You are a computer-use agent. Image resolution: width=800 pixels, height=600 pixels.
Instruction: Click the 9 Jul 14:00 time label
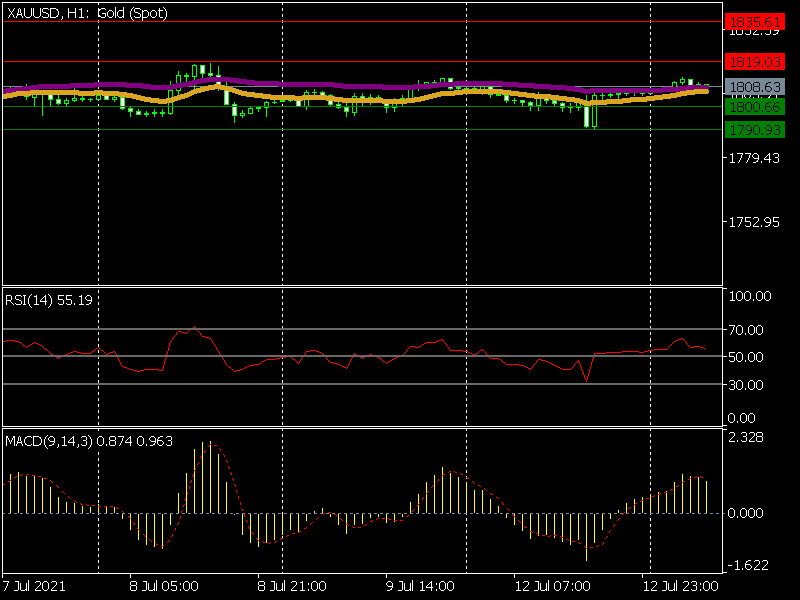[421, 585]
